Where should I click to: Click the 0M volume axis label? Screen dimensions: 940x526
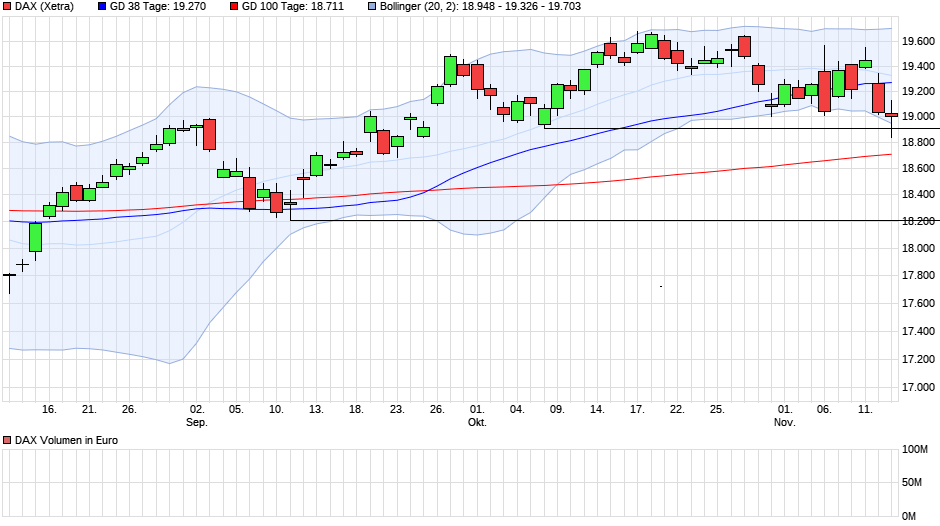[x=909, y=516]
